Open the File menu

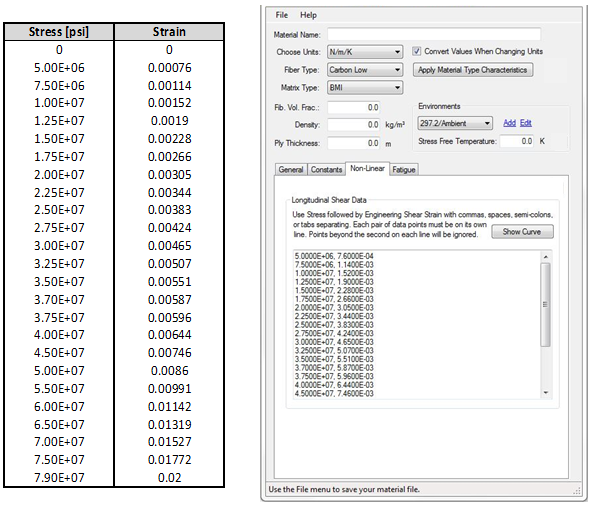(x=282, y=15)
